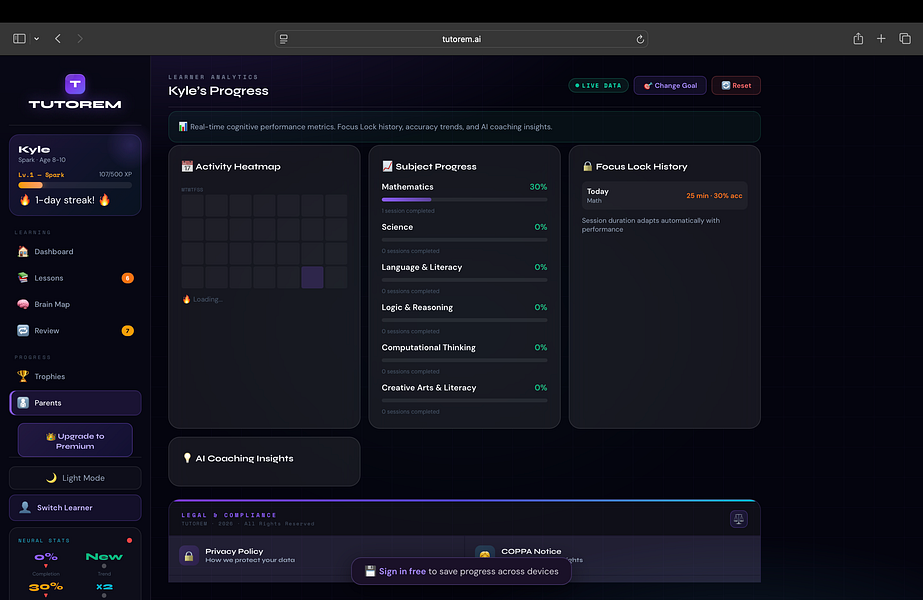
Task: Click the yellow Review count badge
Action: 127,331
